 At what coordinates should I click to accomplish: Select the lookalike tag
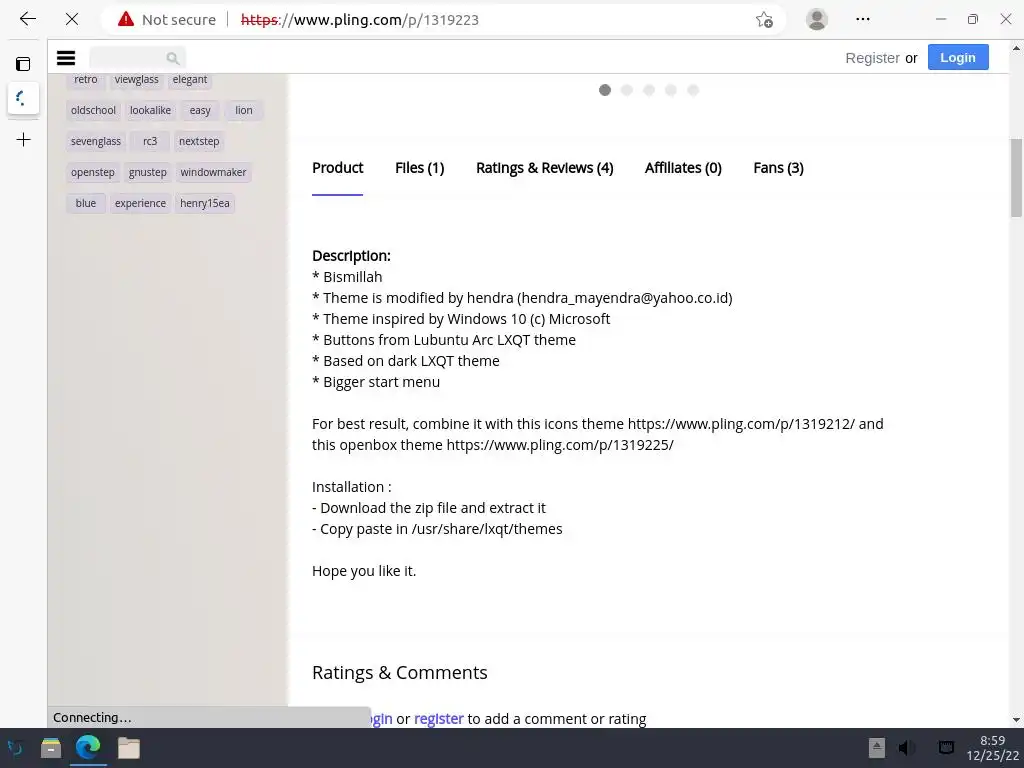point(150,110)
